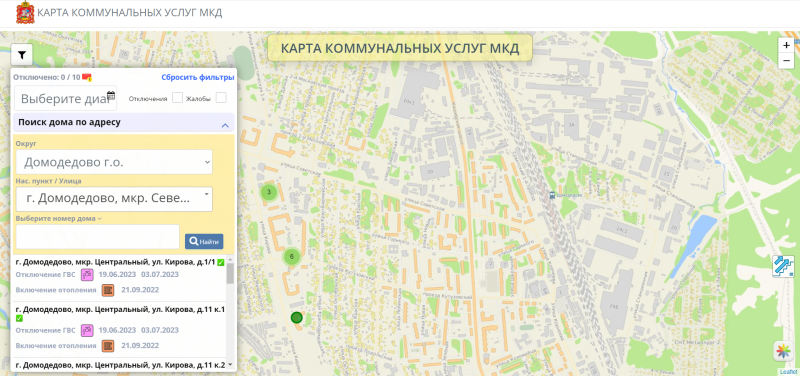Click the house number input field
Screen dimensions: 800x376
(97, 237)
